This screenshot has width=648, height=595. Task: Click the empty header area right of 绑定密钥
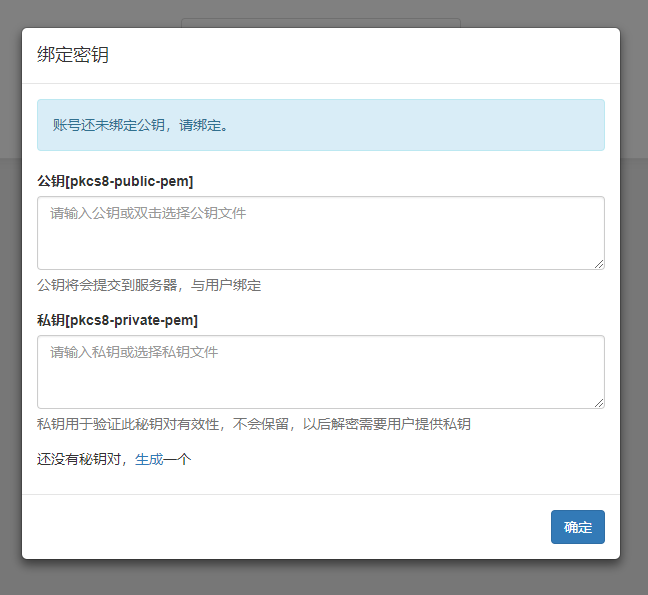400,55
